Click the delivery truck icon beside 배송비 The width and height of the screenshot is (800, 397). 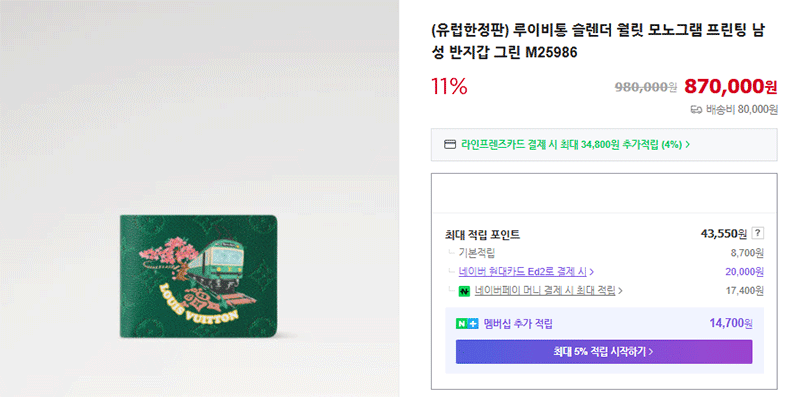pyautogui.click(x=696, y=110)
